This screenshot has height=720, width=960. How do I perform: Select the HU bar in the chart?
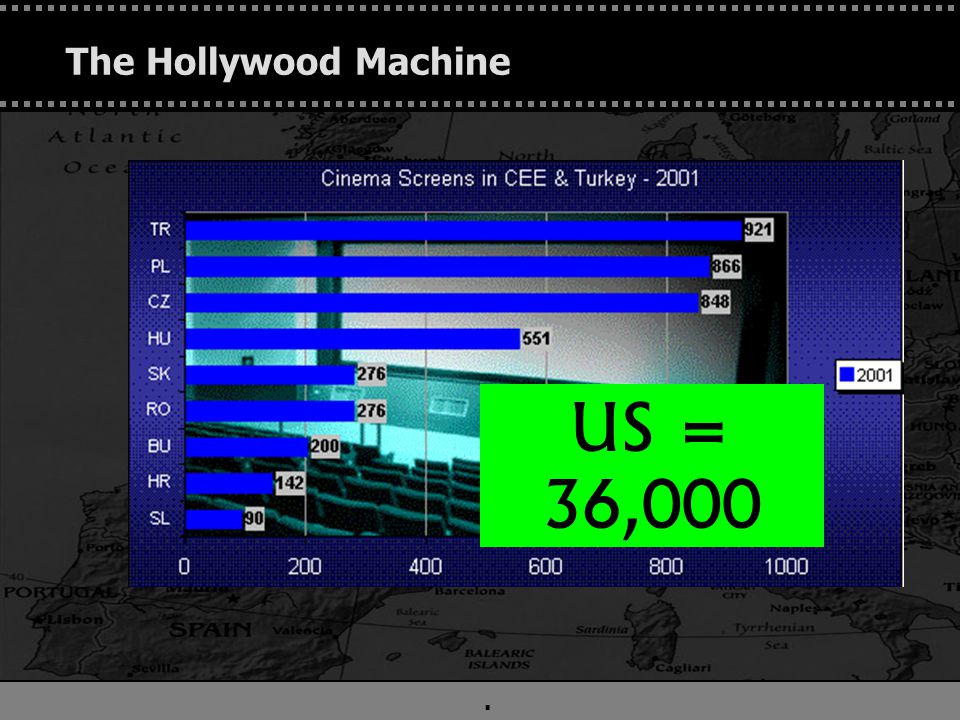tap(353, 339)
